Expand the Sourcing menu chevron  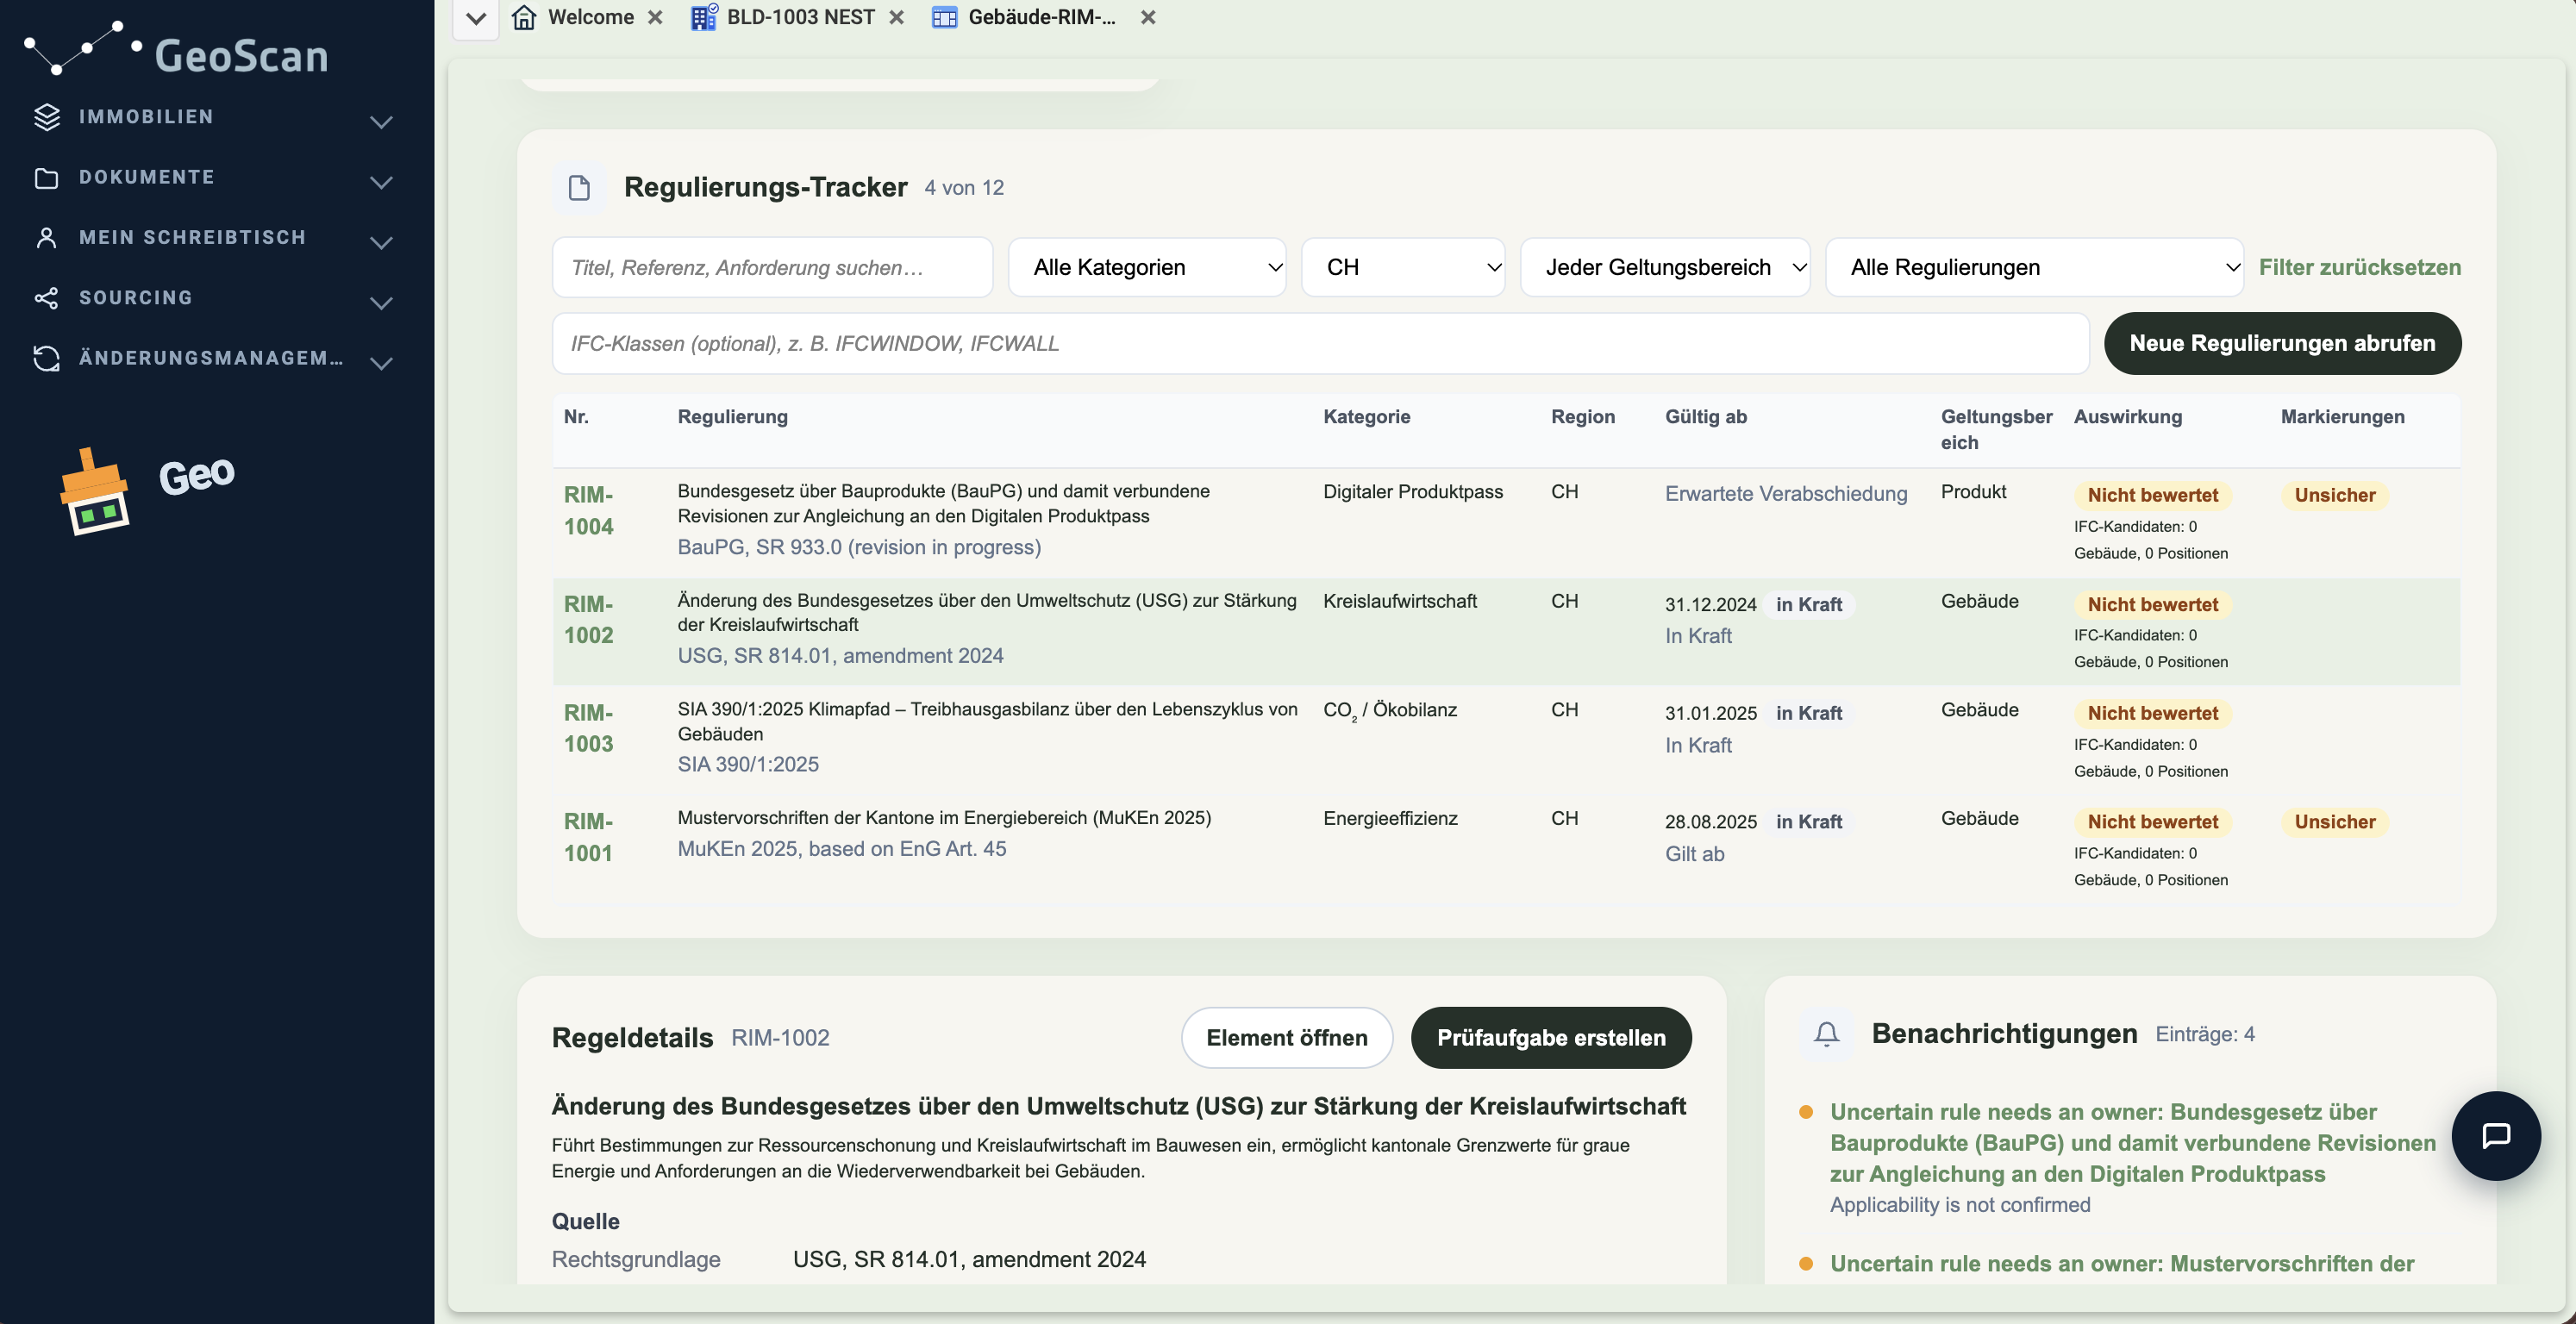point(381,302)
